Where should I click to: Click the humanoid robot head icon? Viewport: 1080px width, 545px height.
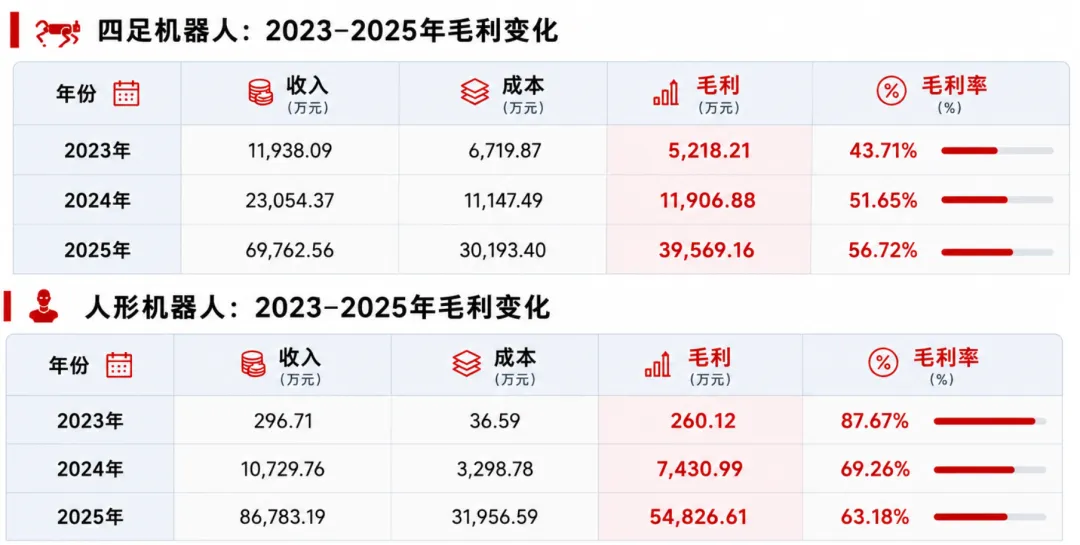(x=43, y=306)
